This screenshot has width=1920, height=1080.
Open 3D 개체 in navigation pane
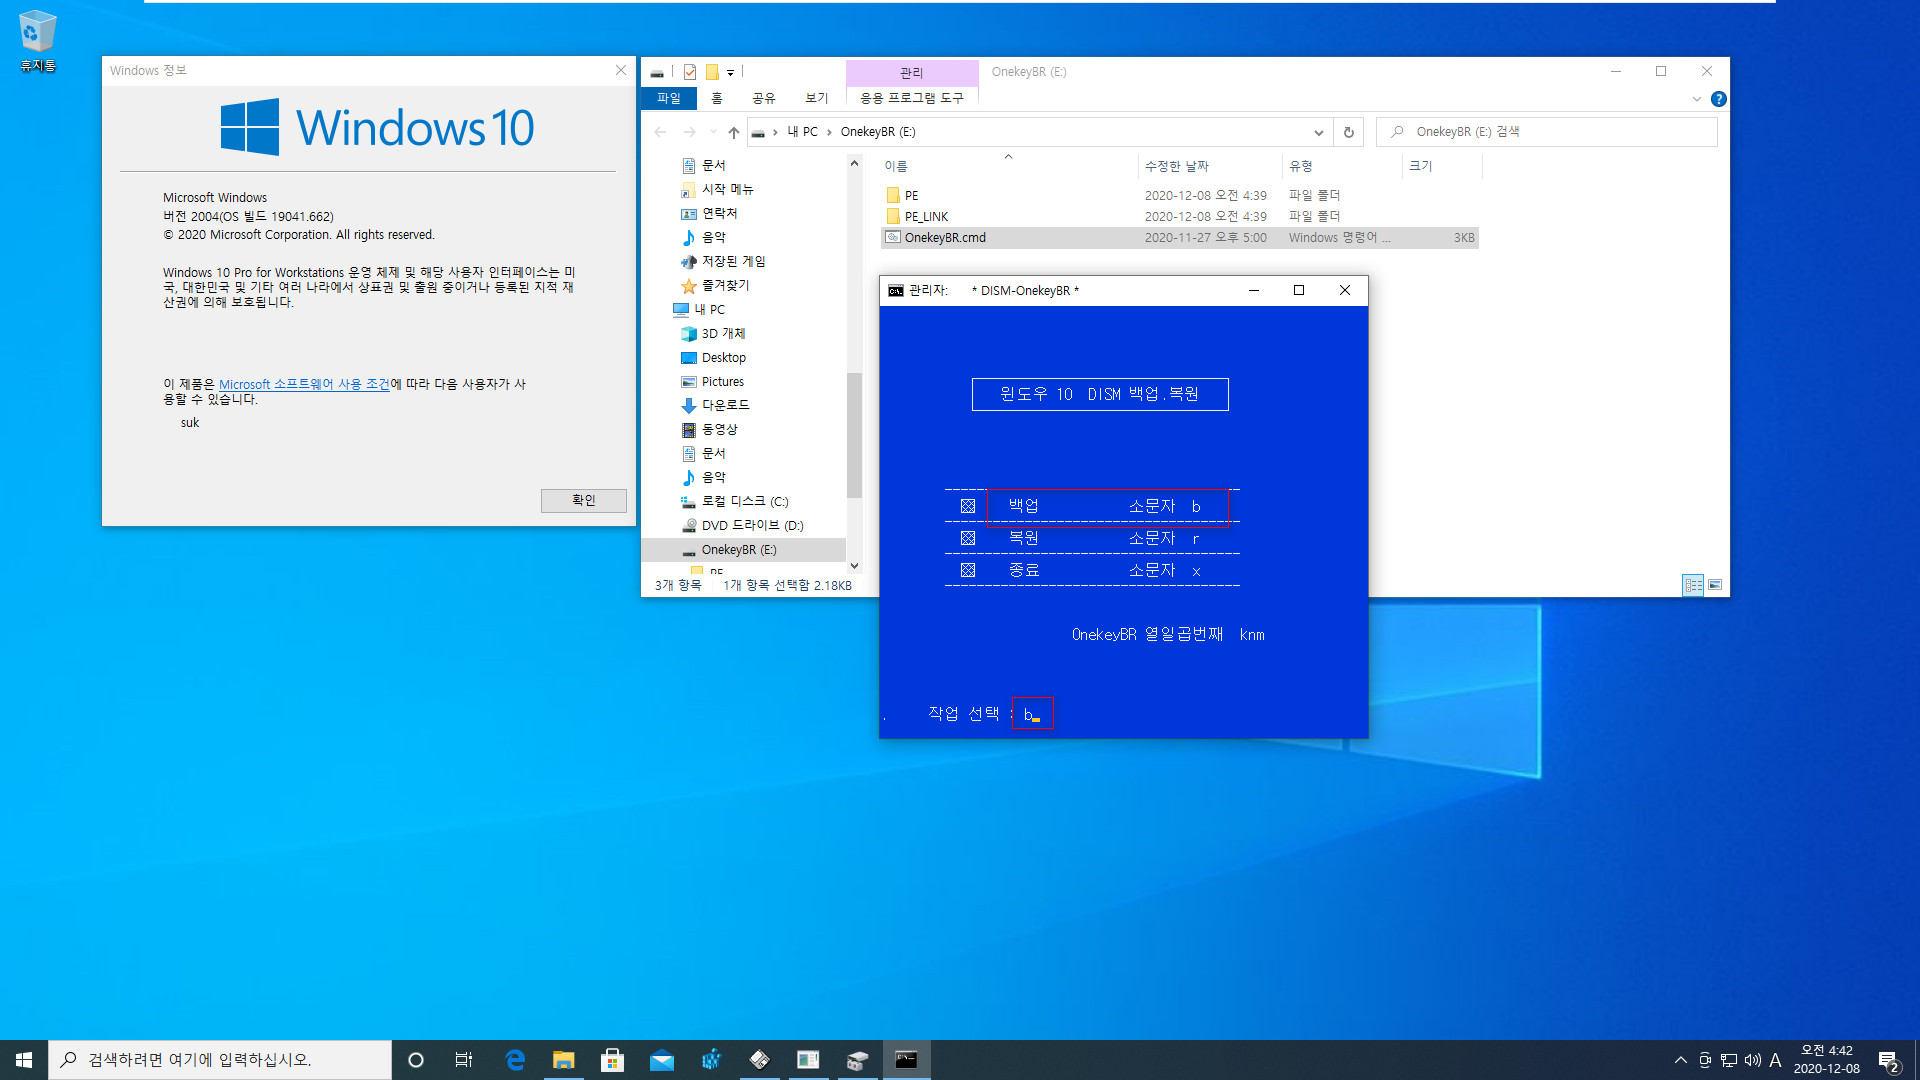723,333
